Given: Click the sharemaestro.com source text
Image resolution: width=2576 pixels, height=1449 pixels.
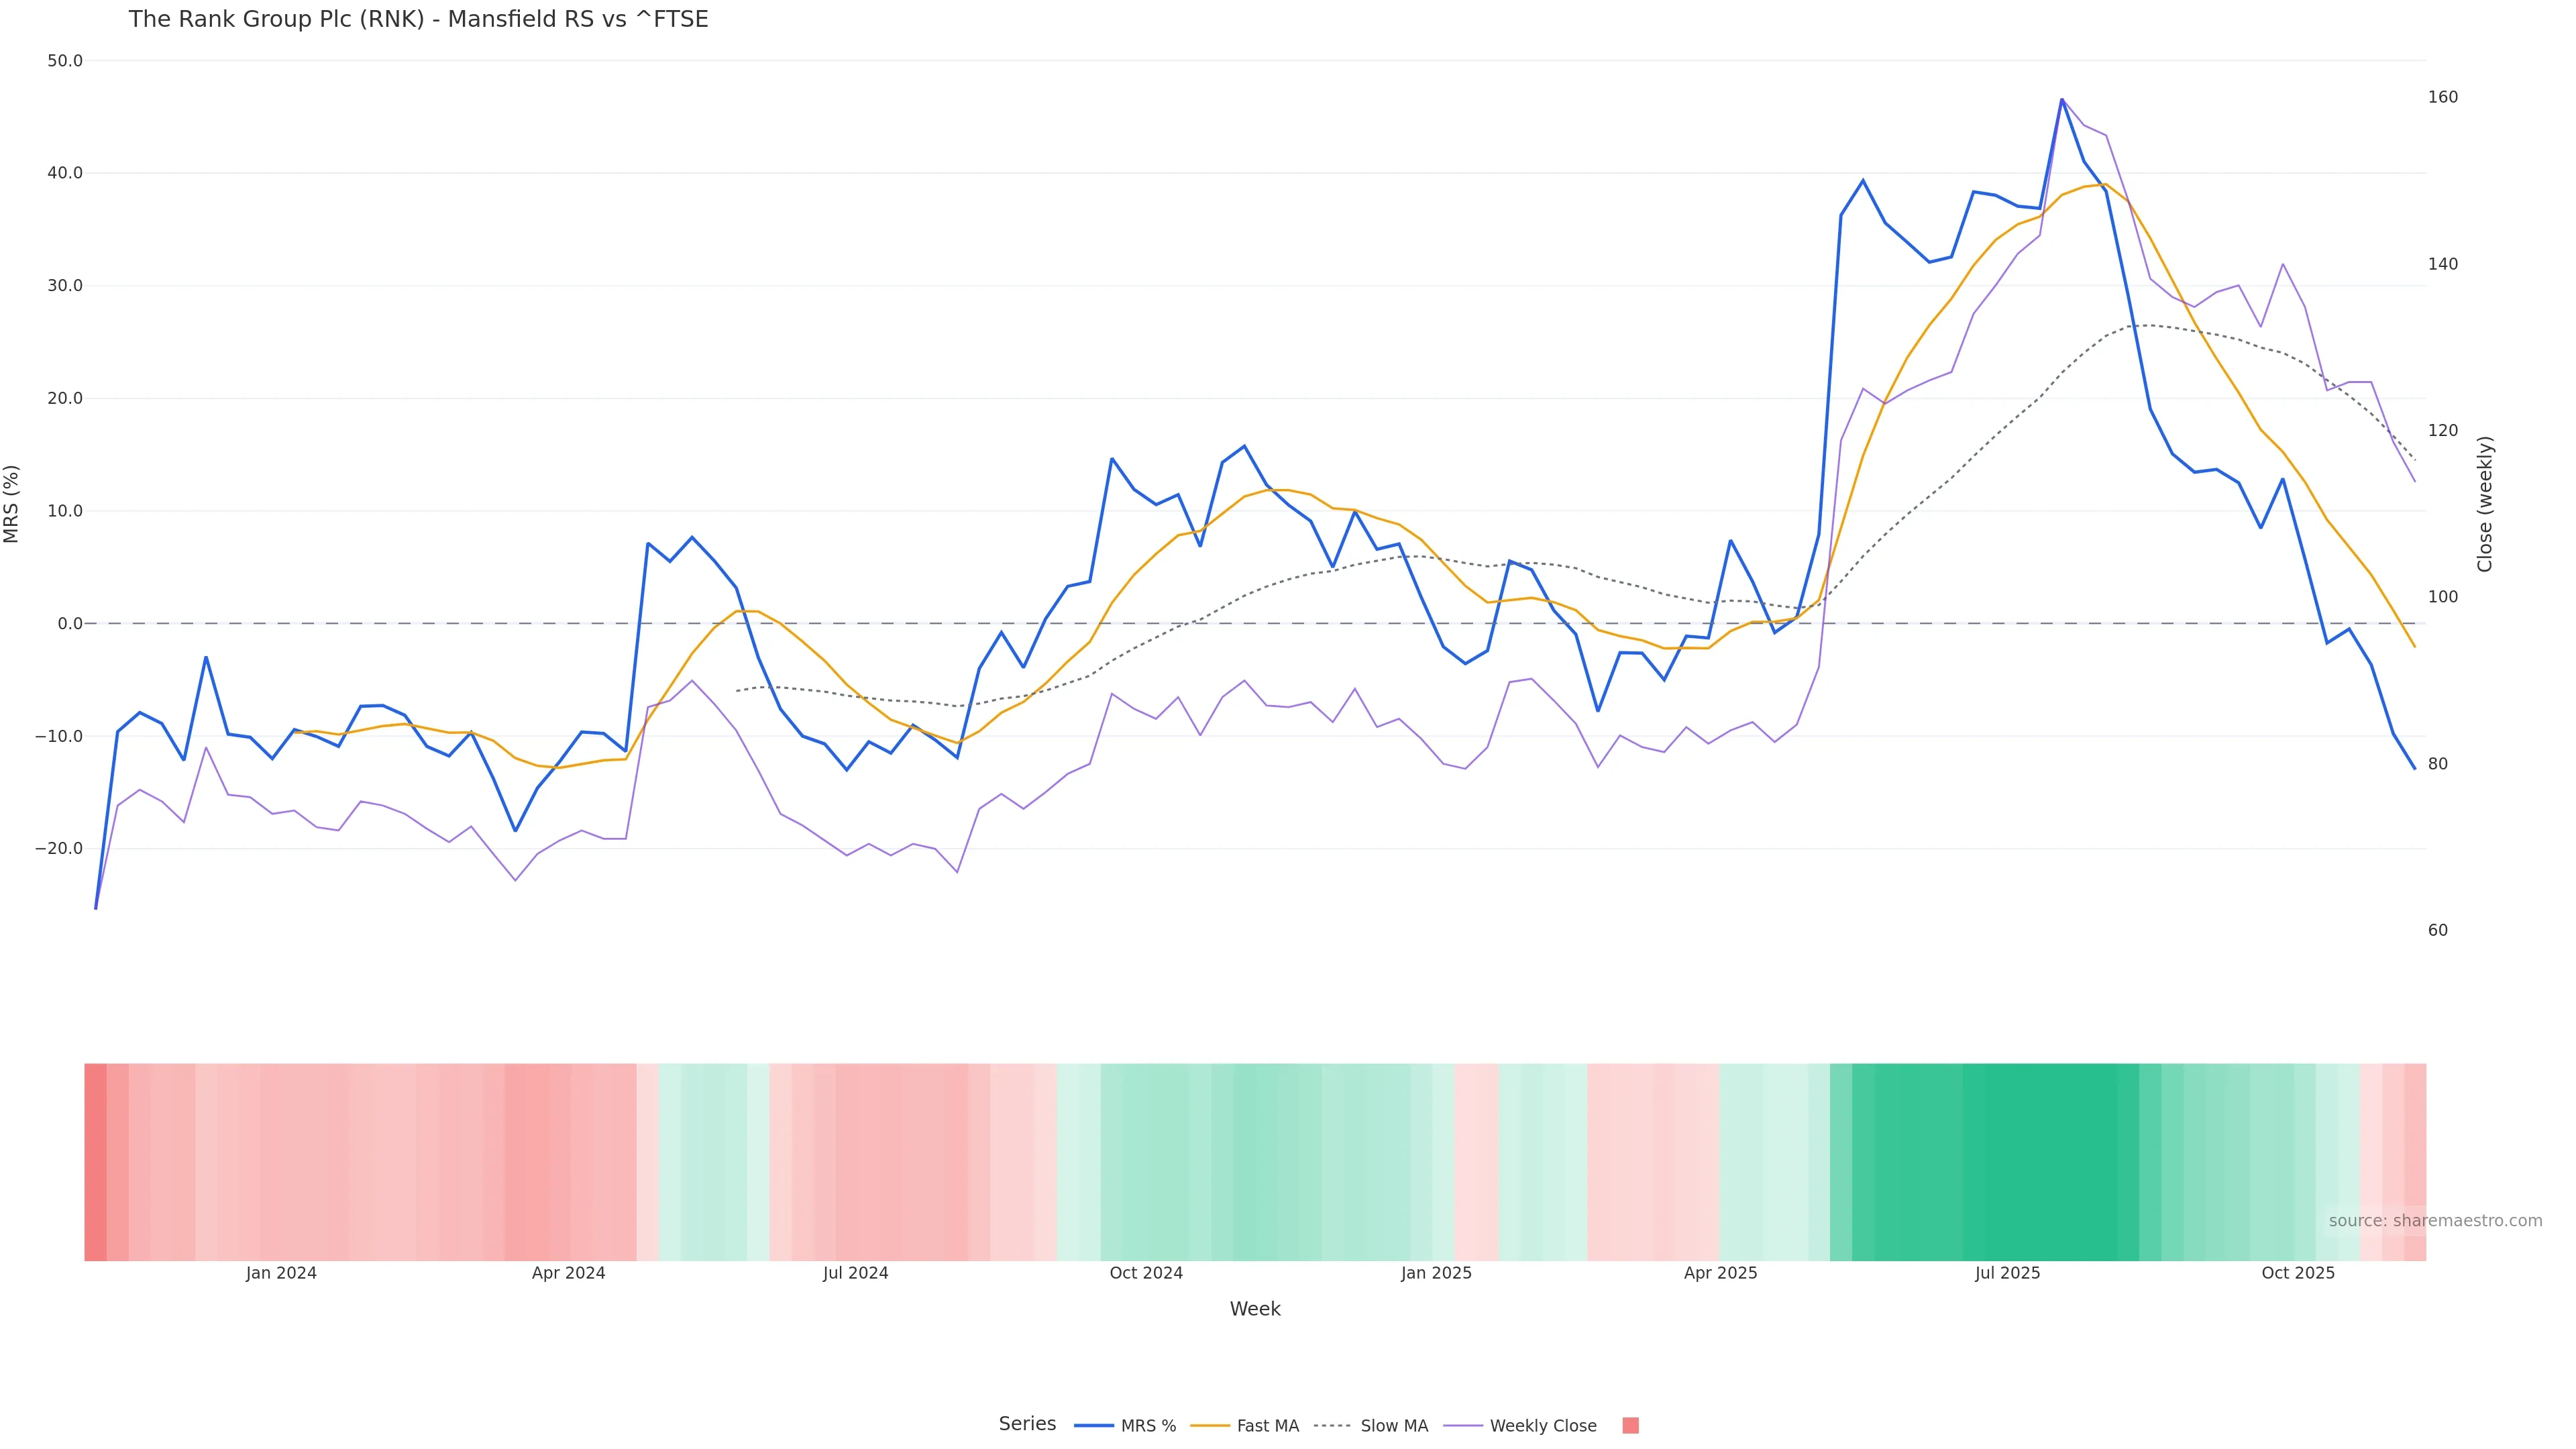Looking at the screenshot, I should click(x=2434, y=1221).
